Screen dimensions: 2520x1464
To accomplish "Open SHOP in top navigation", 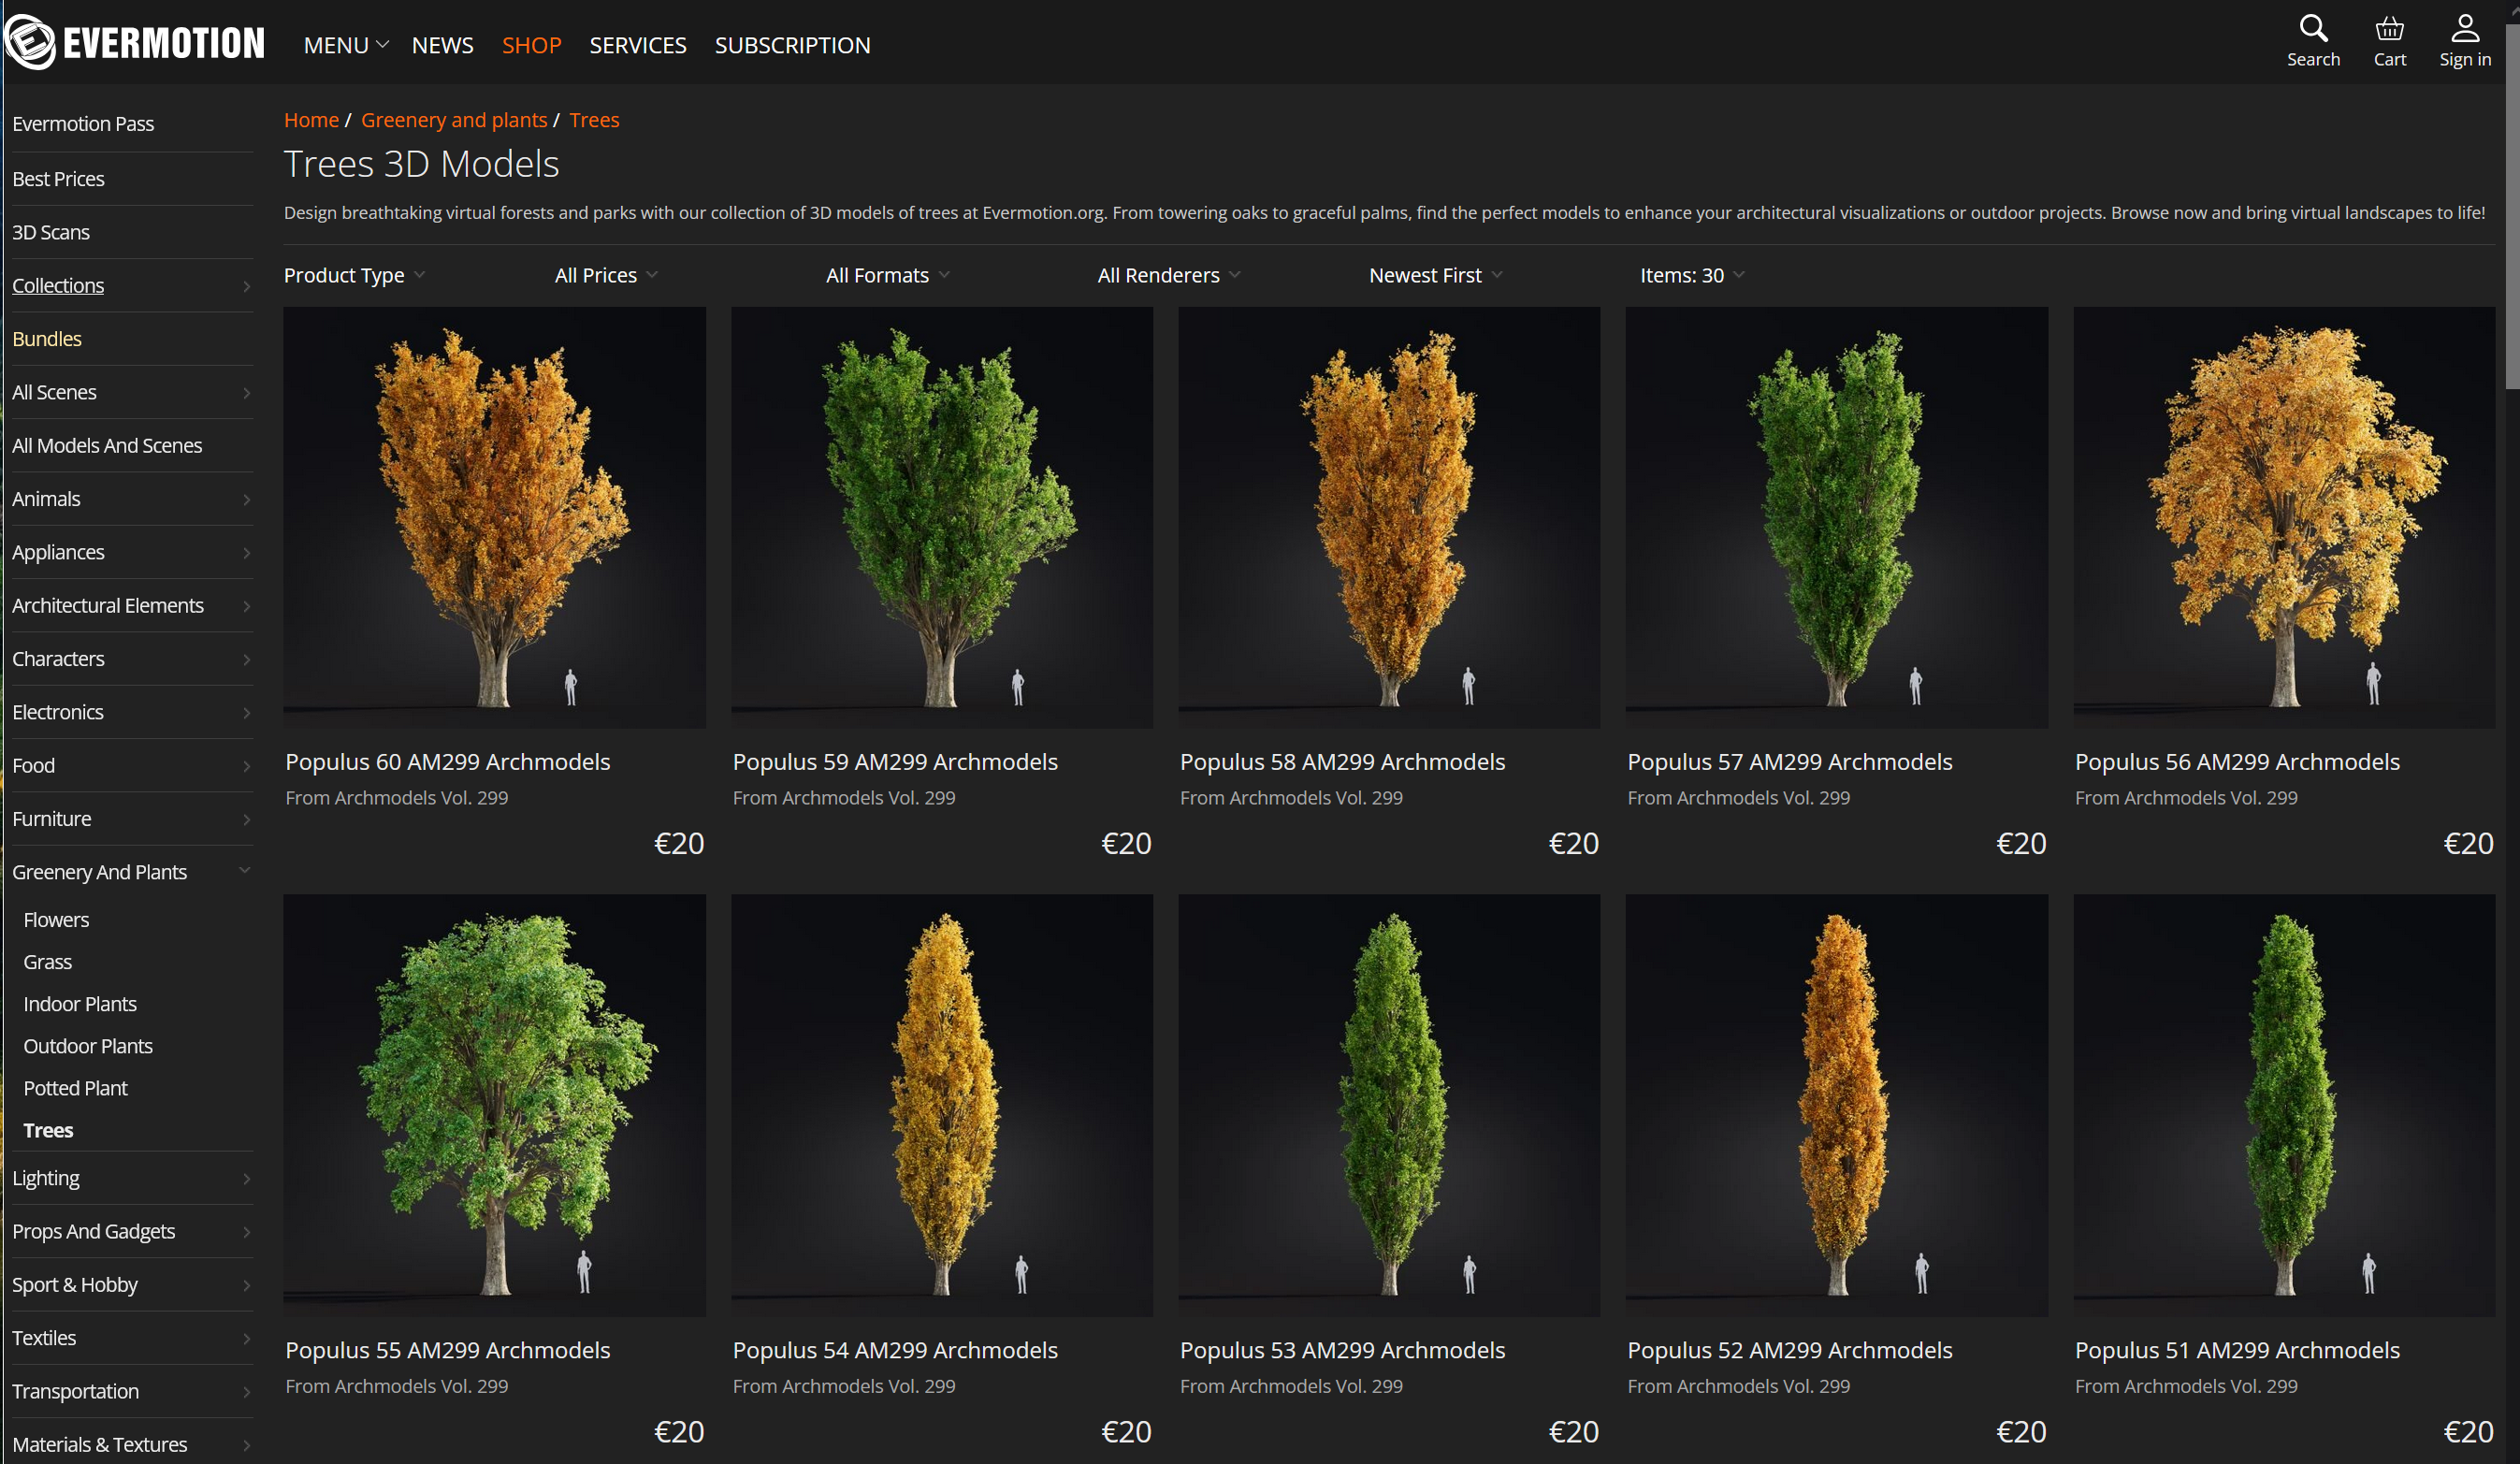I will tap(531, 45).
